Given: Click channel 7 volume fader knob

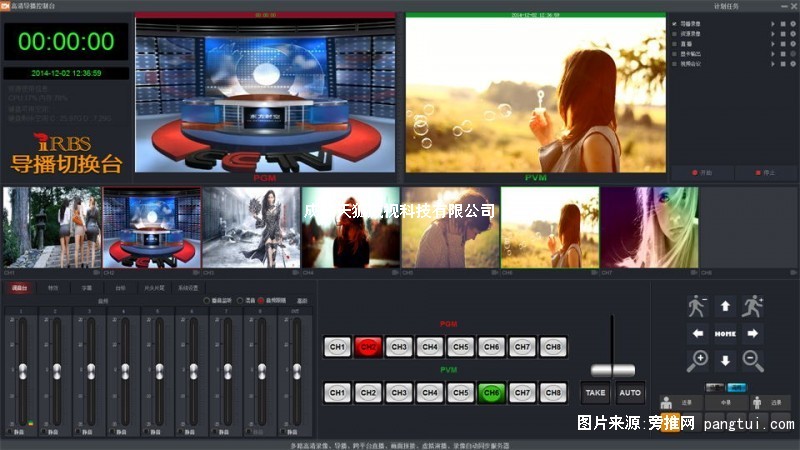Looking at the screenshot, I should (228, 371).
